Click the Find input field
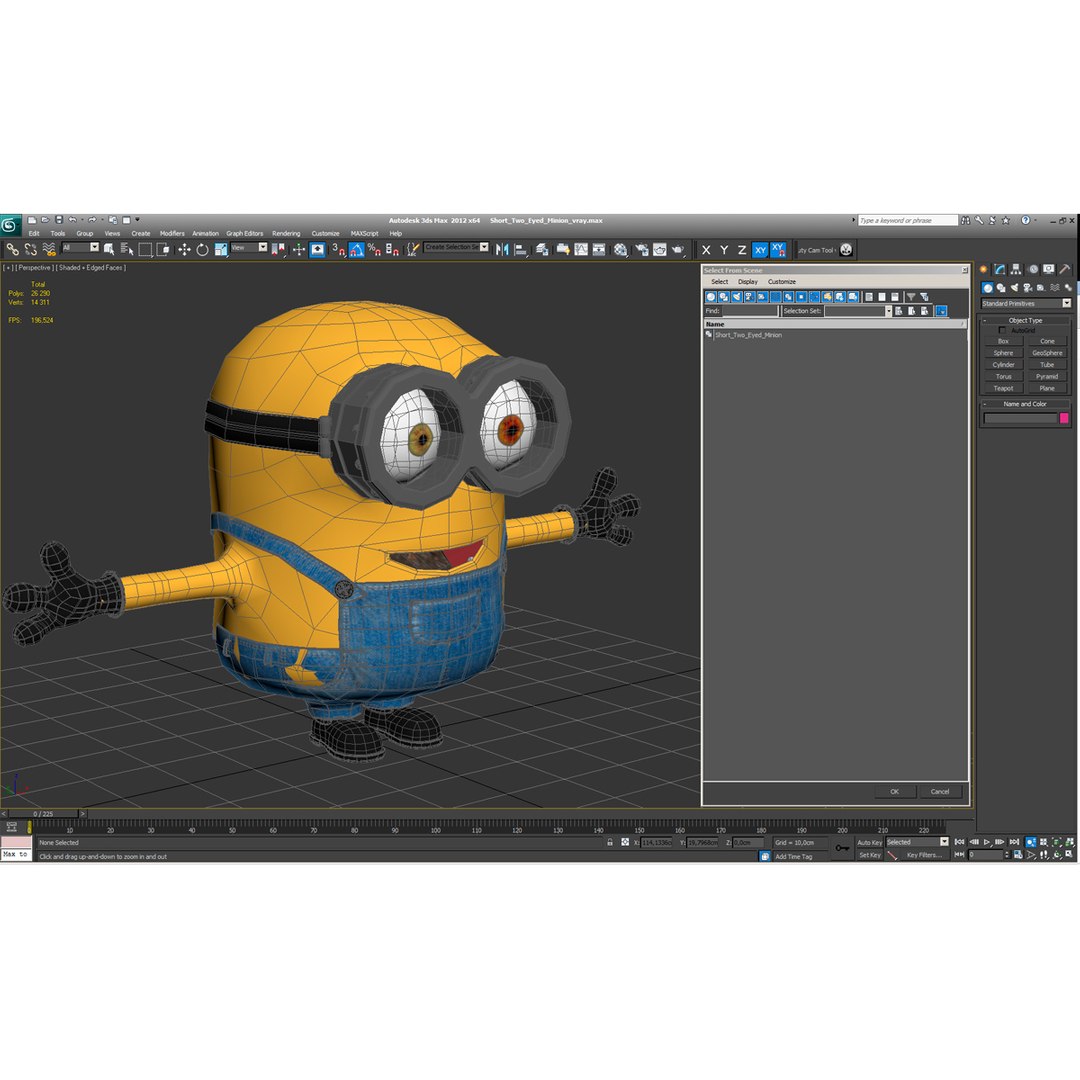 point(750,311)
